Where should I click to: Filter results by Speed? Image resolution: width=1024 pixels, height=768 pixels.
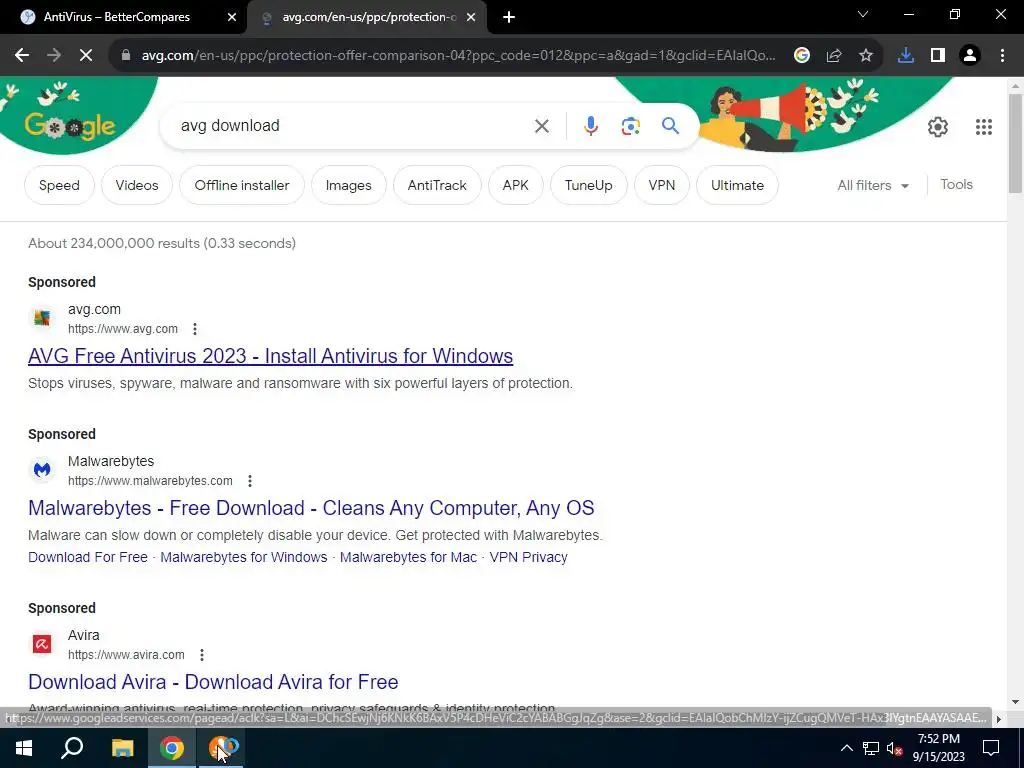pos(59,185)
